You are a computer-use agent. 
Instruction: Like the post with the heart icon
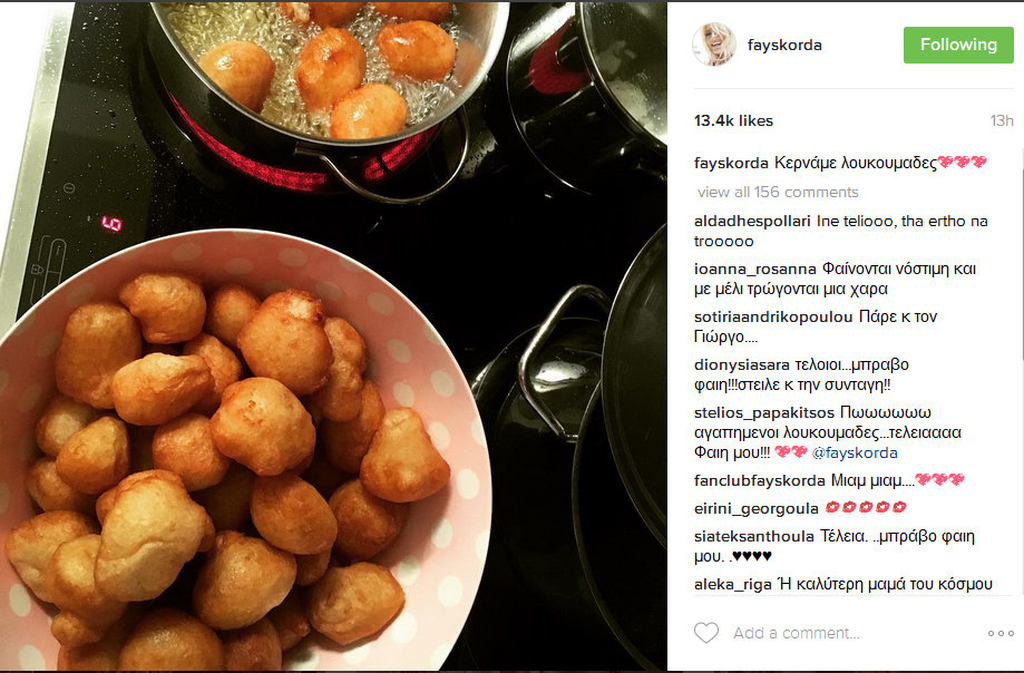[x=706, y=633]
